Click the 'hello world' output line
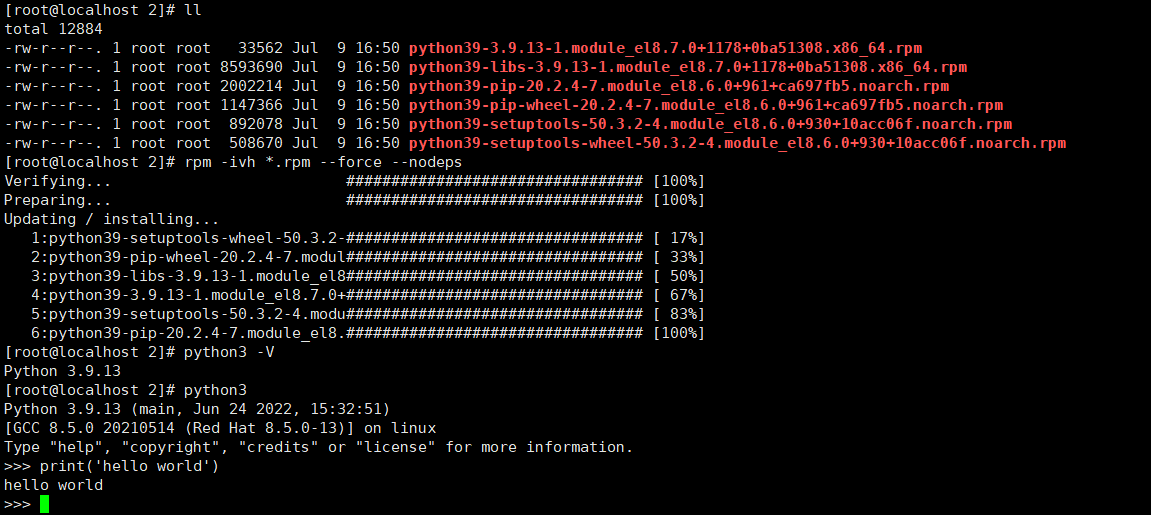Image resolution: width=1151 pixels, height=515 pixels. 54,486
